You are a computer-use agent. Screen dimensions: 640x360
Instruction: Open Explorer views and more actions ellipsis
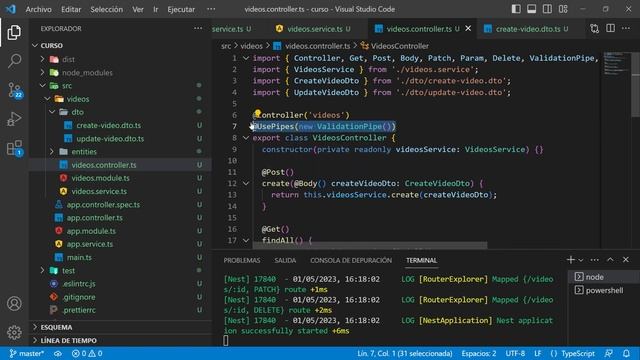click(x=198, y=28)
